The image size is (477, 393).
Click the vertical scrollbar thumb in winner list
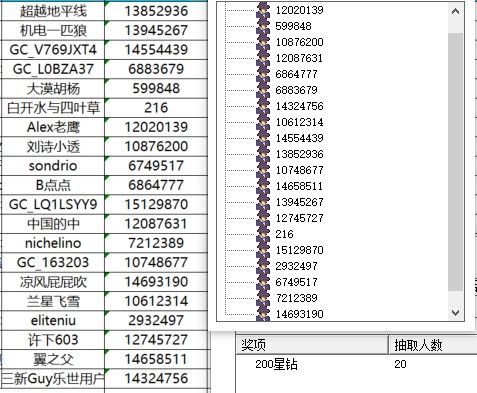tap(455, 162)
